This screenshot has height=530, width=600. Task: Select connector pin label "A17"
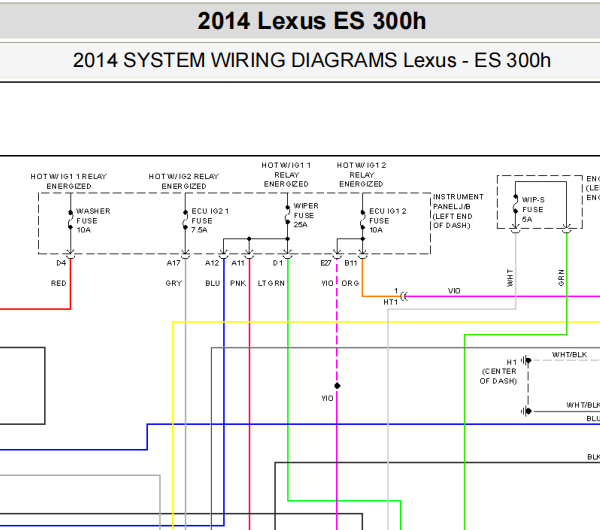[173, 263]
